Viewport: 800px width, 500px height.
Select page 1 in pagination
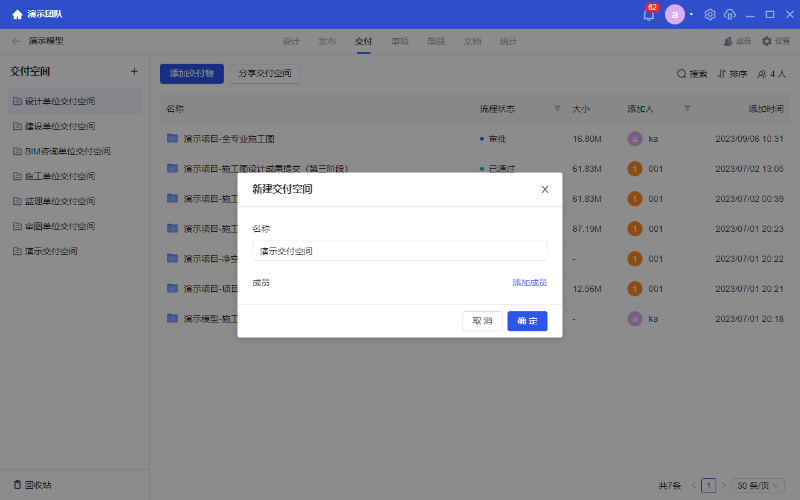click(708, 485)
